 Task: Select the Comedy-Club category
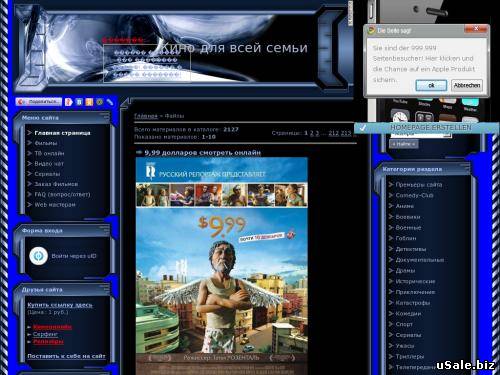pos(414,195)
